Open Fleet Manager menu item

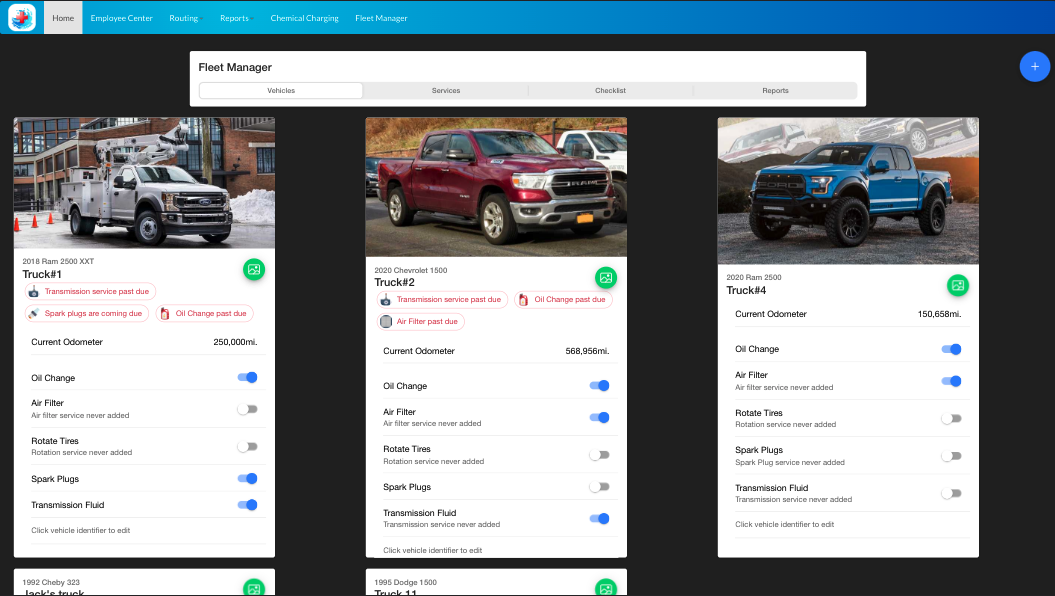381,18
